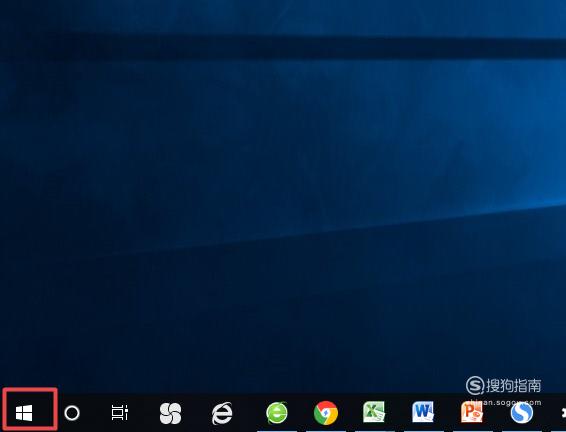Launch Google Chrome from the taskbar
Viewport: 566px width, 432px height.
tap(326, 413)
